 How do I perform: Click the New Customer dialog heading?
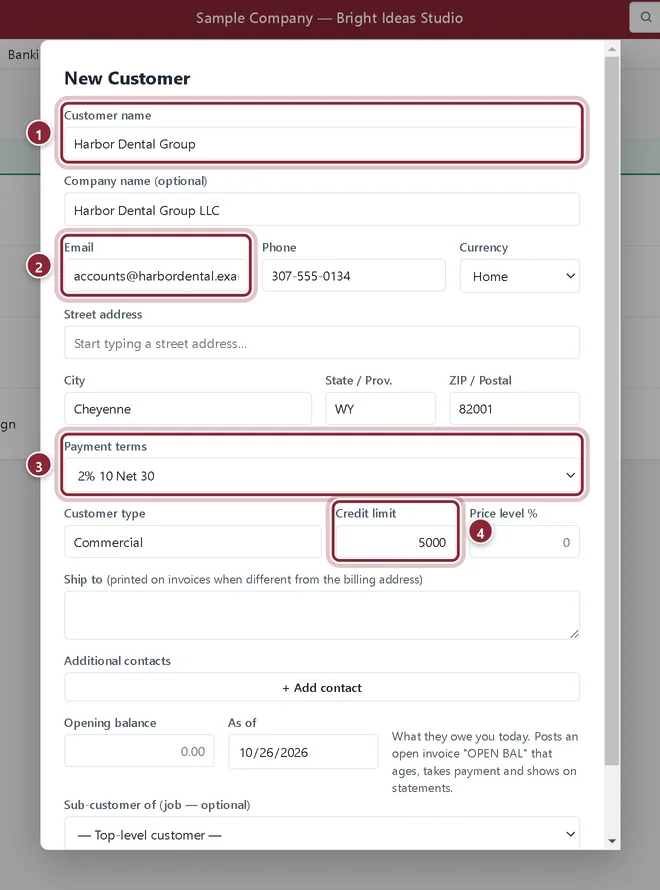tap(127, 78)
